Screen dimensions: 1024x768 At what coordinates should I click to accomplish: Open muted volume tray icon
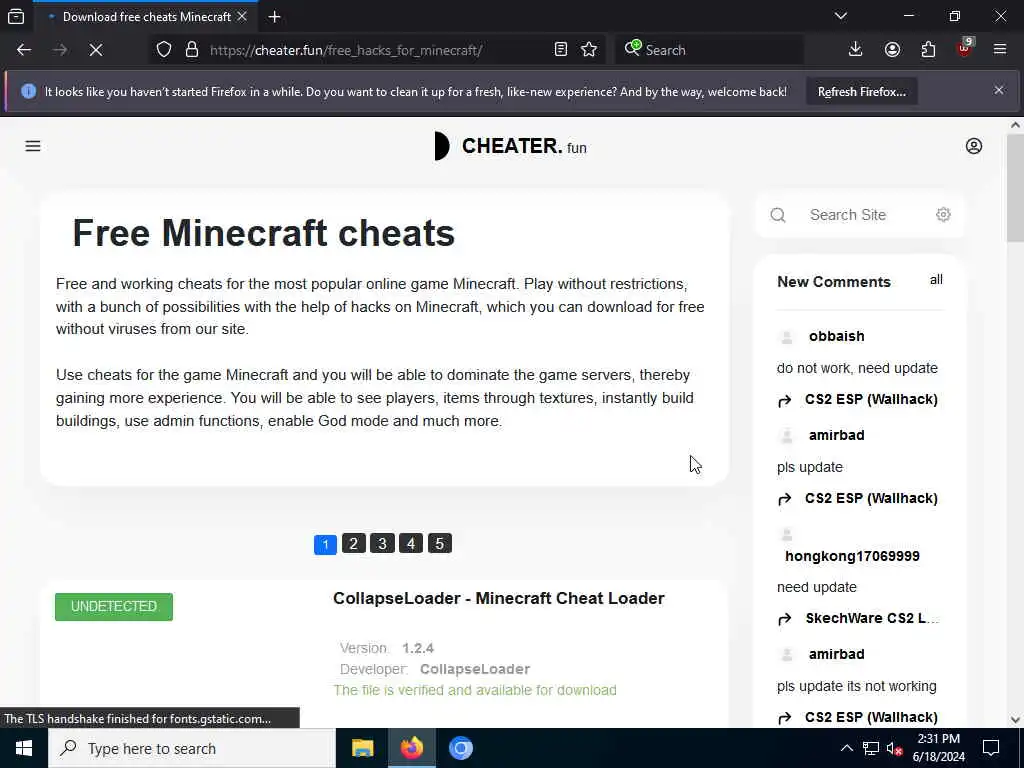point(894,748)
